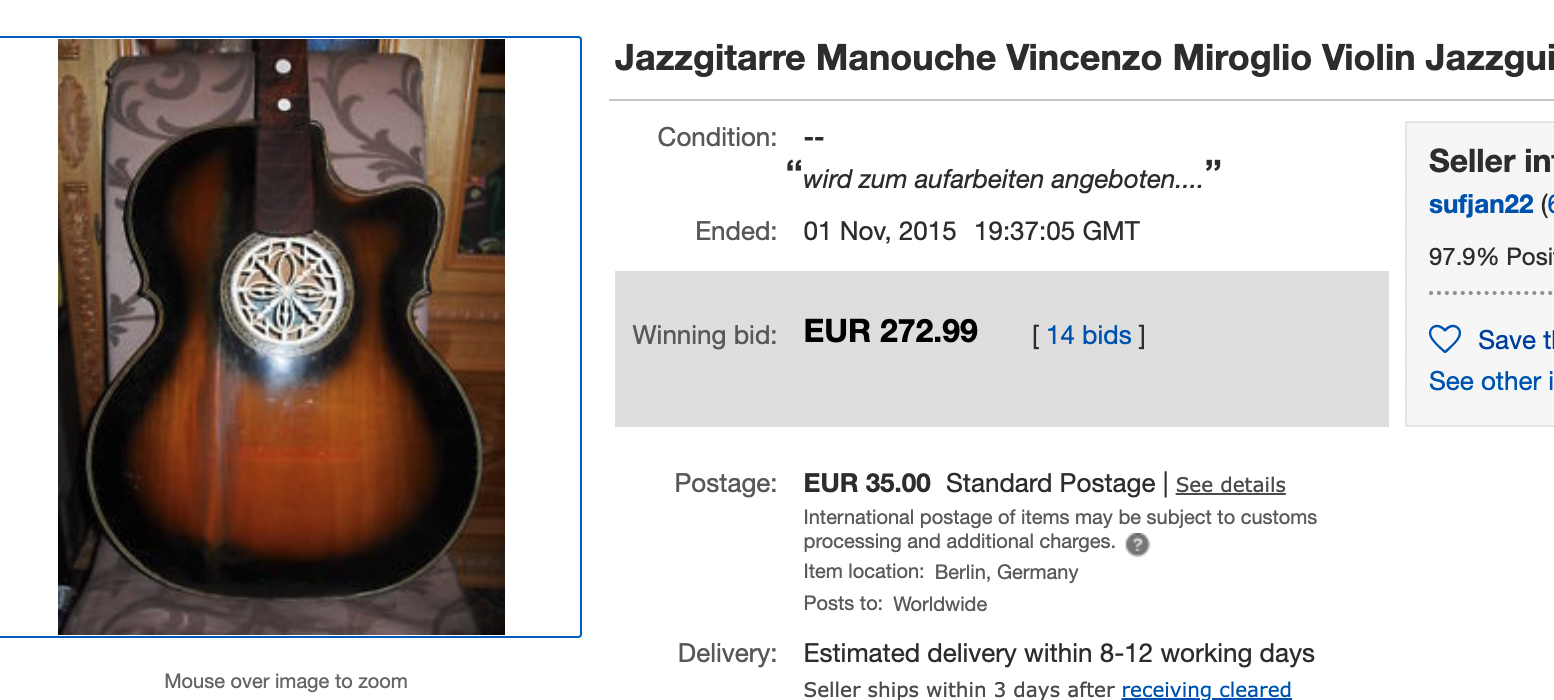Click the Estimated delivery 8-12 working days text
The height and width of the screenshot is (700, 1554).
tap(1058, 654)
